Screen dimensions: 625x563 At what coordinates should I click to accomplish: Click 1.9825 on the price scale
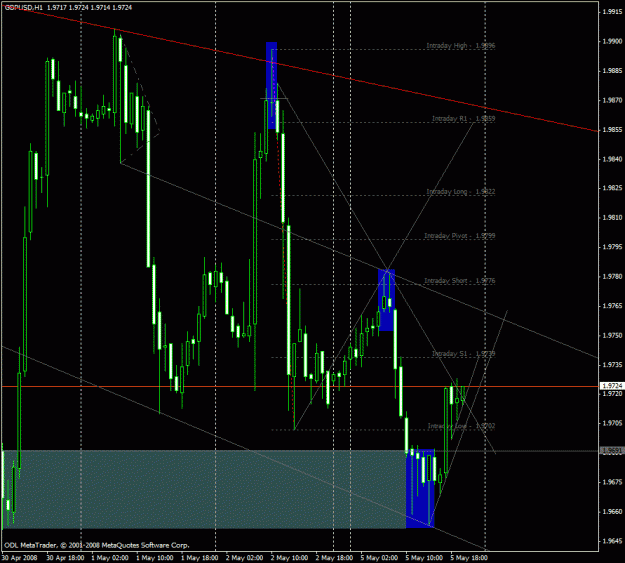pyautogui.click(x=613, y=188)
